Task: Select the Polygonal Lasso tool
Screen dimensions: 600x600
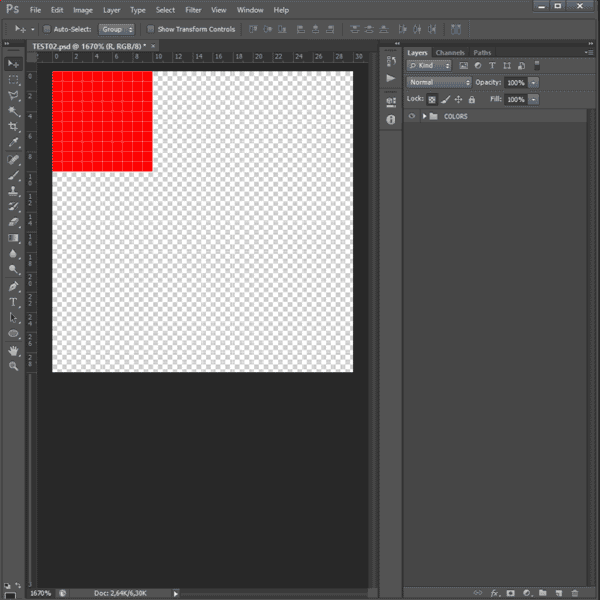Action: coord(13,95)
